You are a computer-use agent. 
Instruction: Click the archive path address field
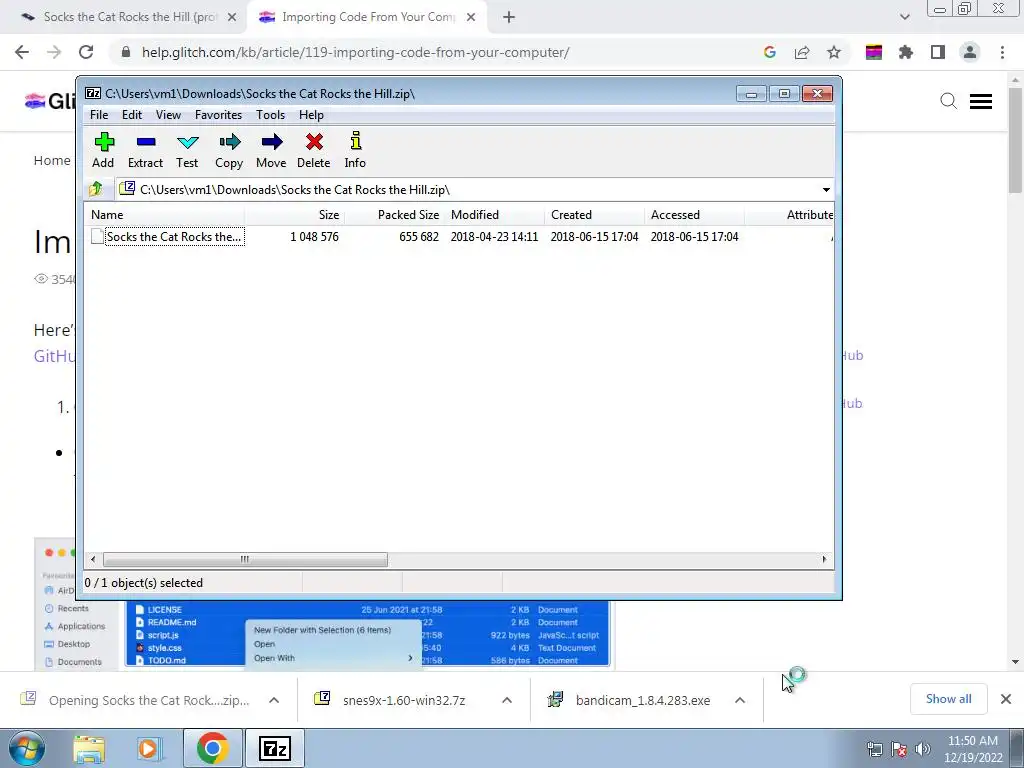pyautogui.click(x=468, y=190)
